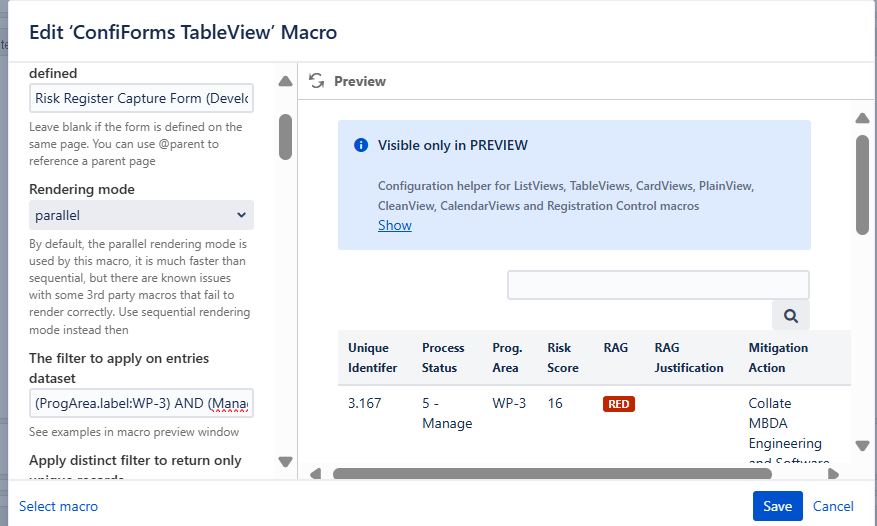Click the Prog. Area column header
Image resolution: width=877 pixels, height=526 pixels.
(x=507, y=358)
